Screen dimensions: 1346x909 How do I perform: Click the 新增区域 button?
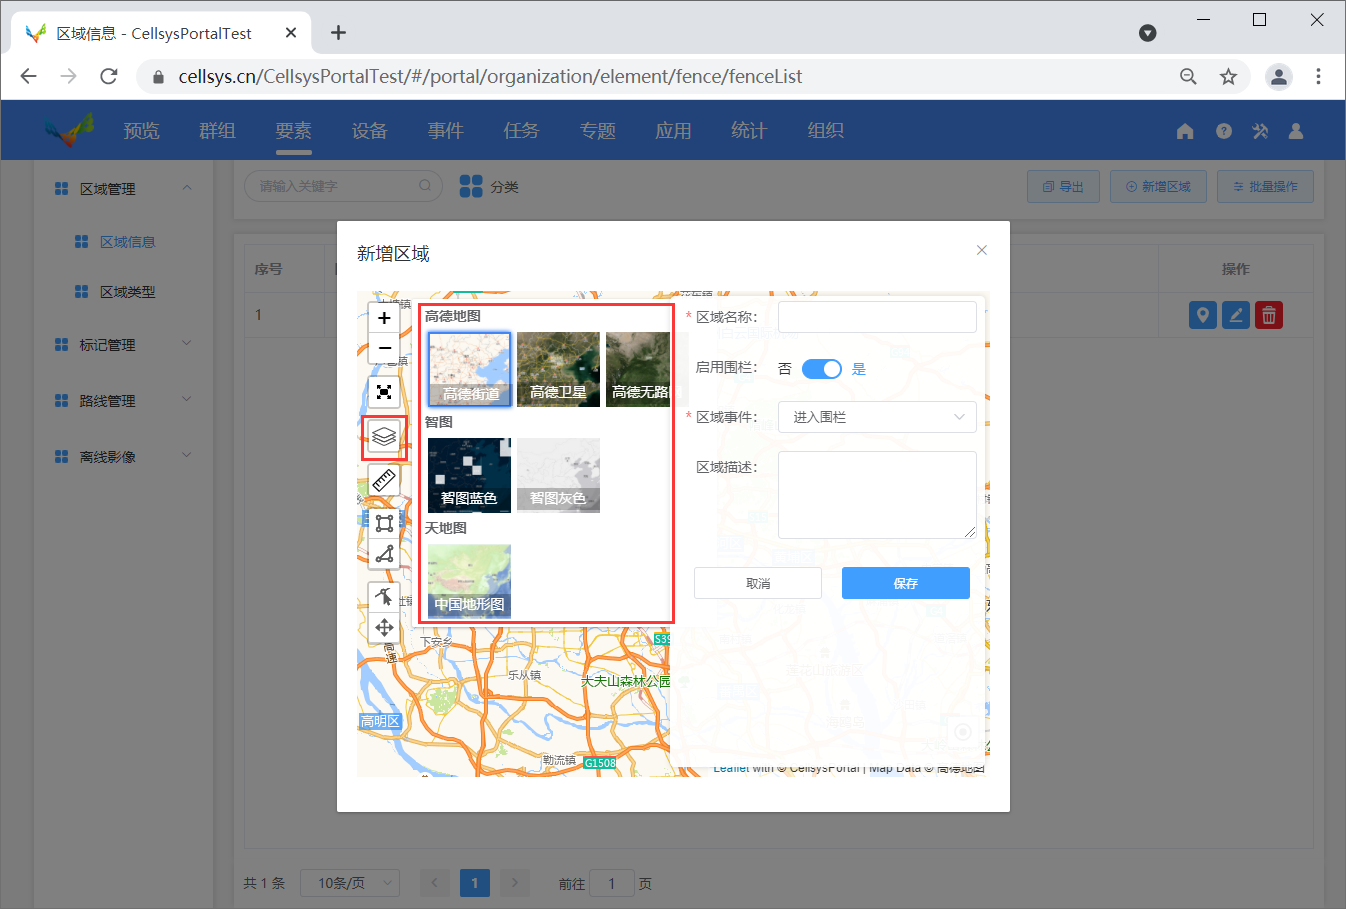[1158, 186]
